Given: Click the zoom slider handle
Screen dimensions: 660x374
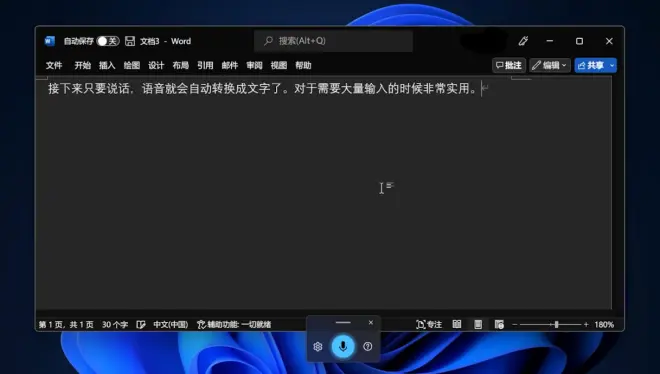Looking at the screenshot, I should [556, 324].
